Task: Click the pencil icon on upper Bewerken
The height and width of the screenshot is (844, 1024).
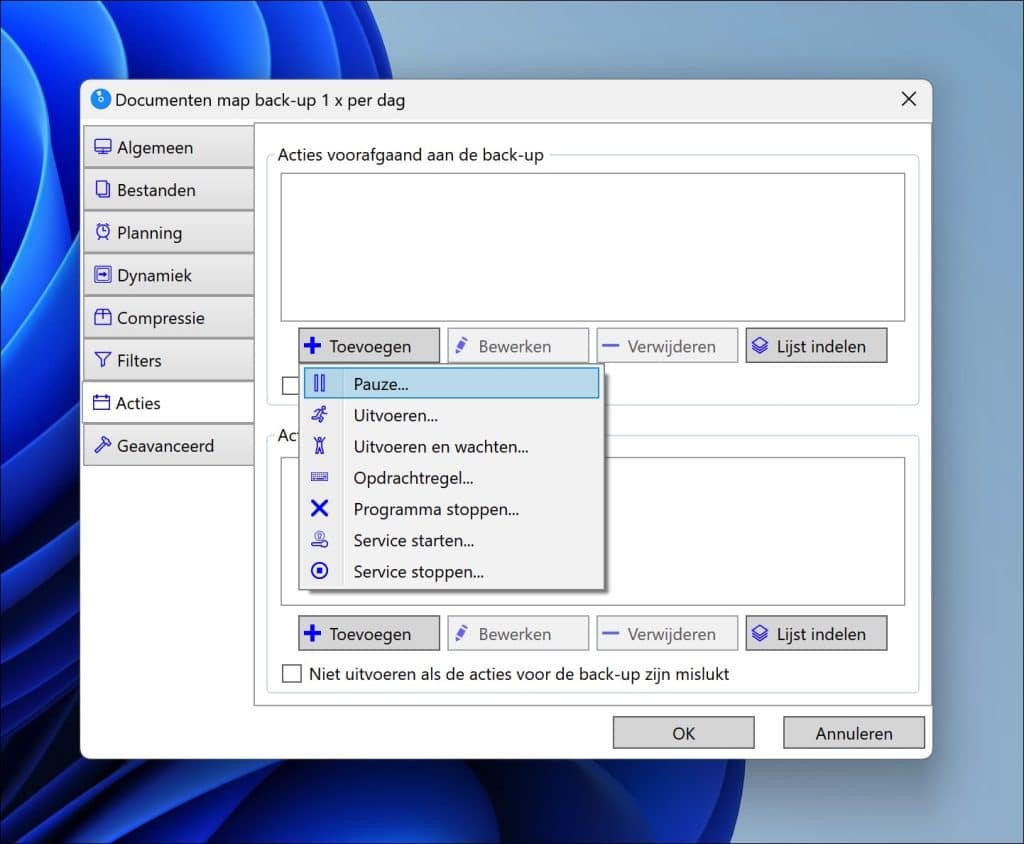Action: point(461,346)
